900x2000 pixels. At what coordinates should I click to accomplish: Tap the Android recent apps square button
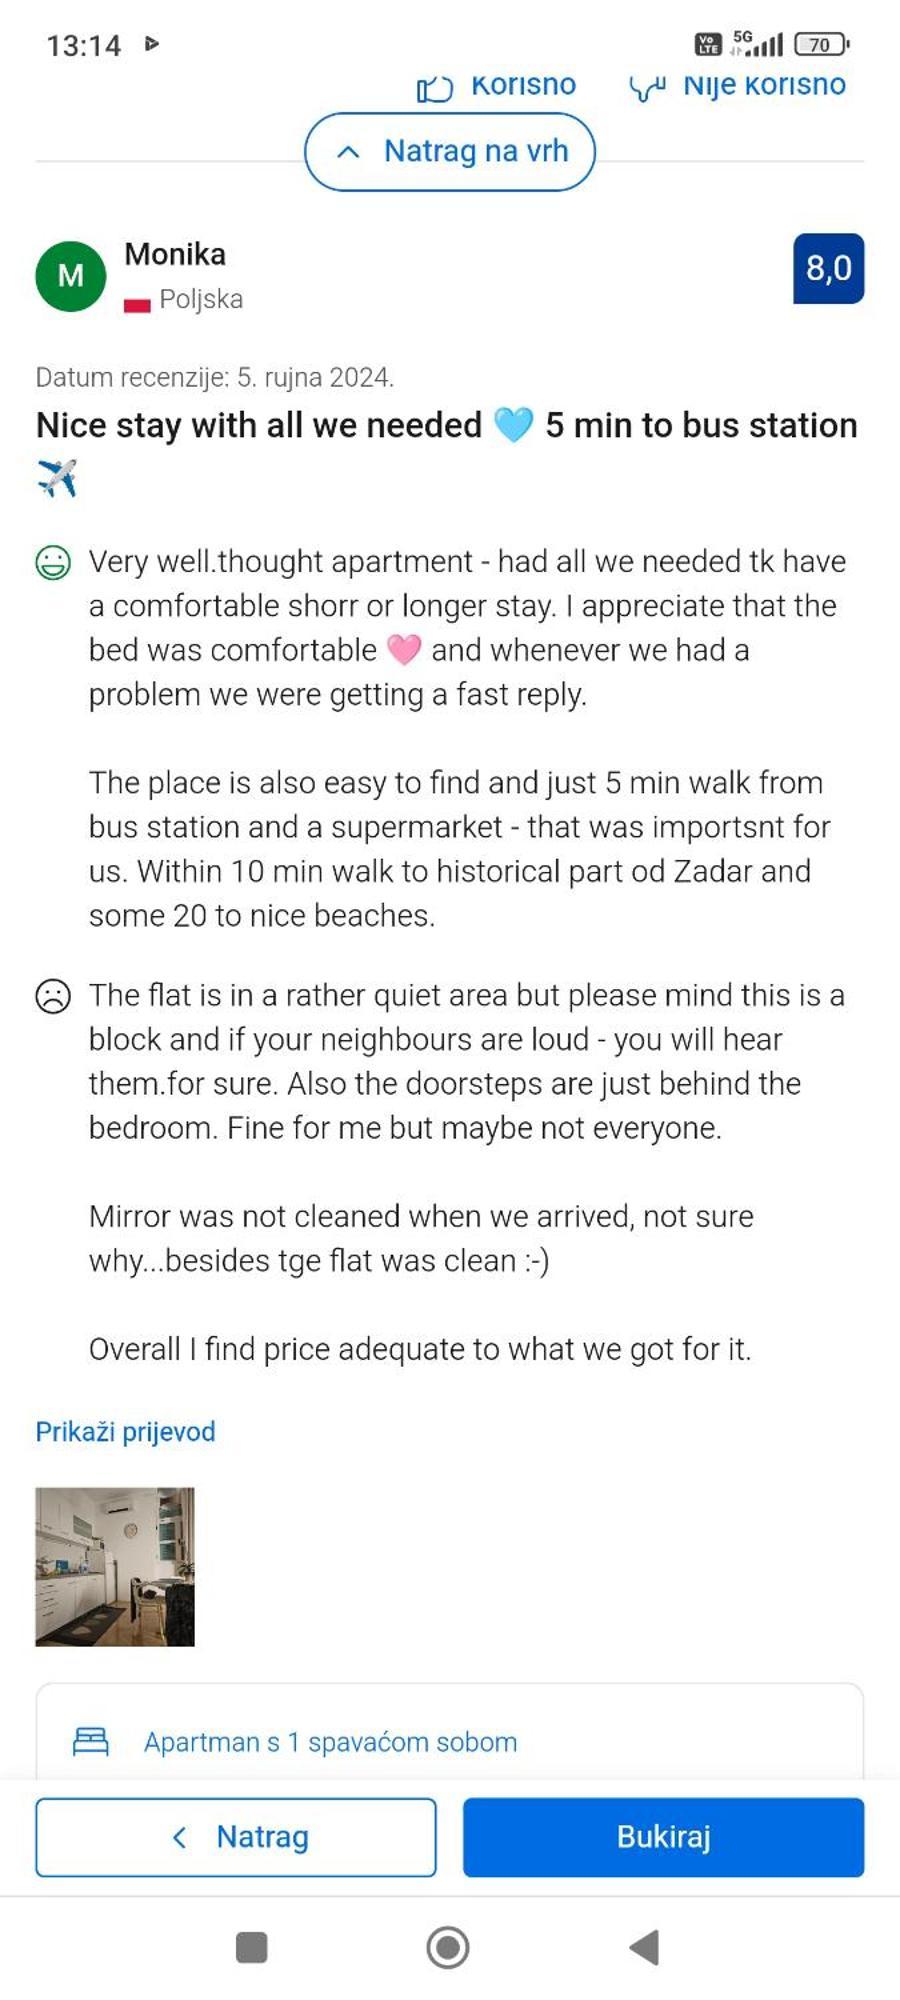pyautogui.click(x=251, y=1947)
